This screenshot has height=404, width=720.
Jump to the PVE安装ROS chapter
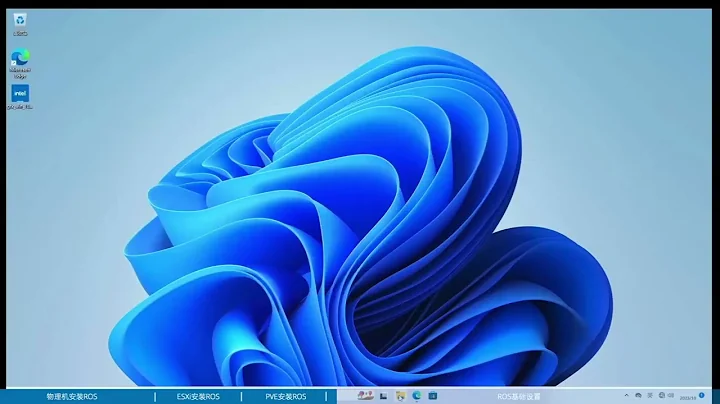[286, 397]
